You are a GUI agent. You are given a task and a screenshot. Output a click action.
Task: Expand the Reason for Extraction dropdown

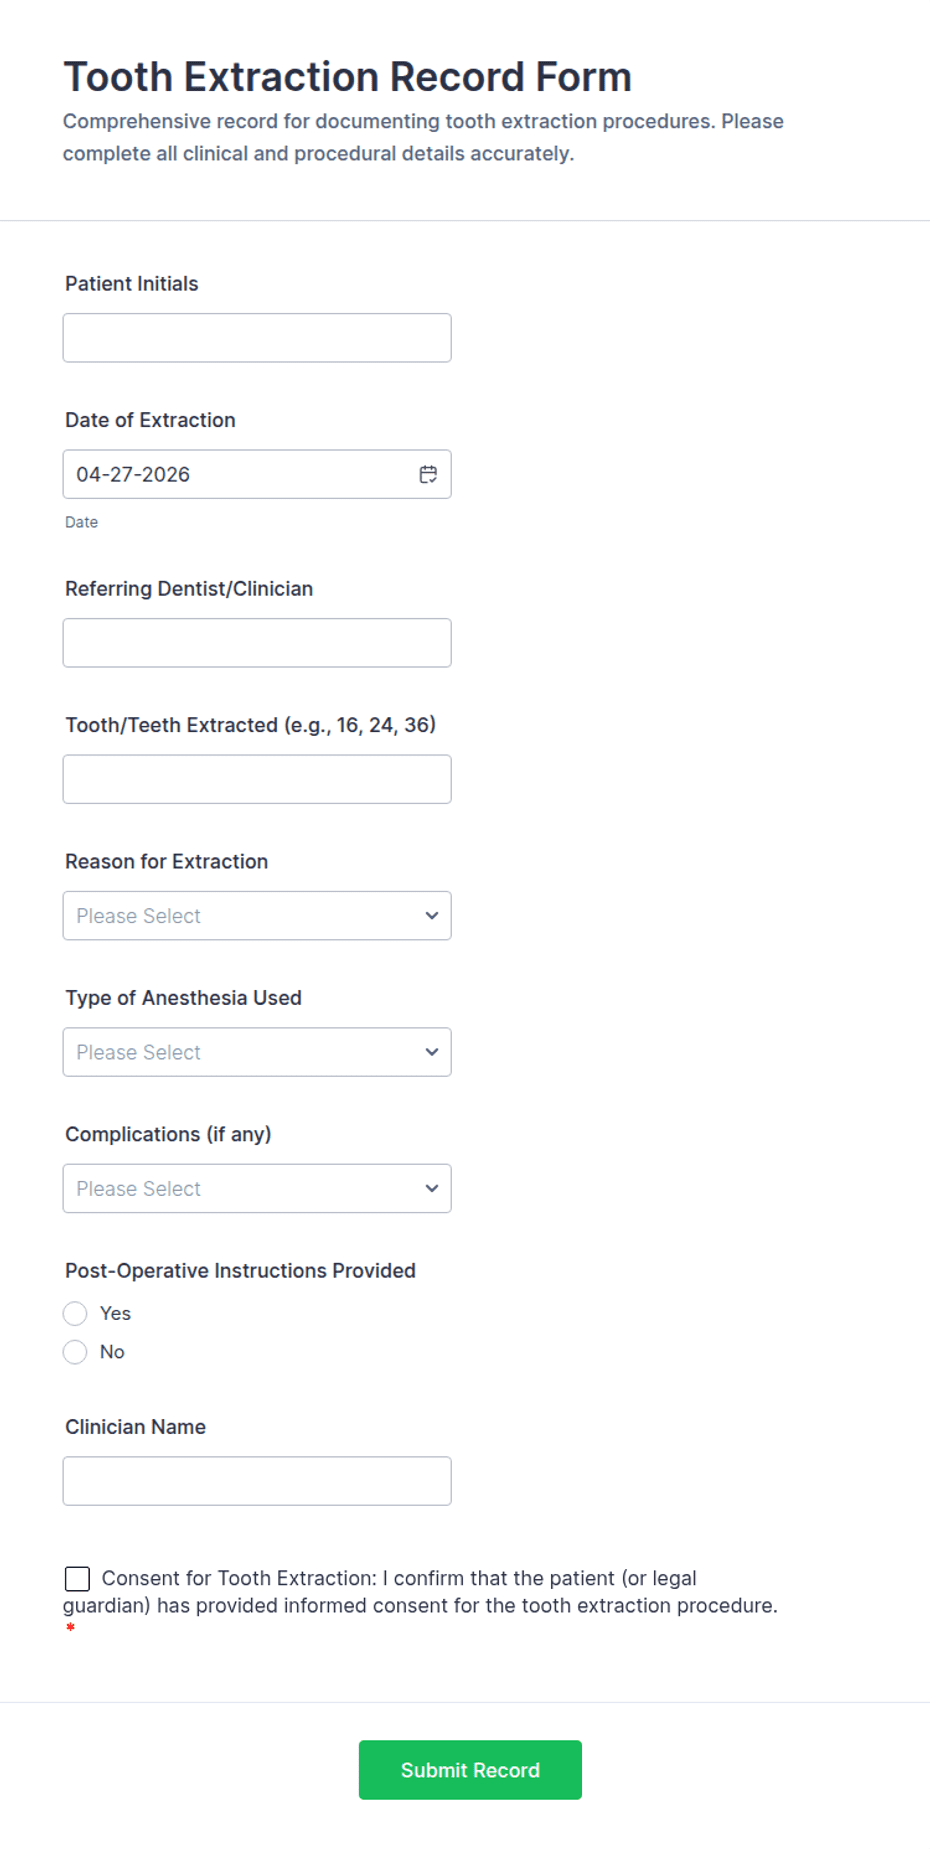click(256, 916)
